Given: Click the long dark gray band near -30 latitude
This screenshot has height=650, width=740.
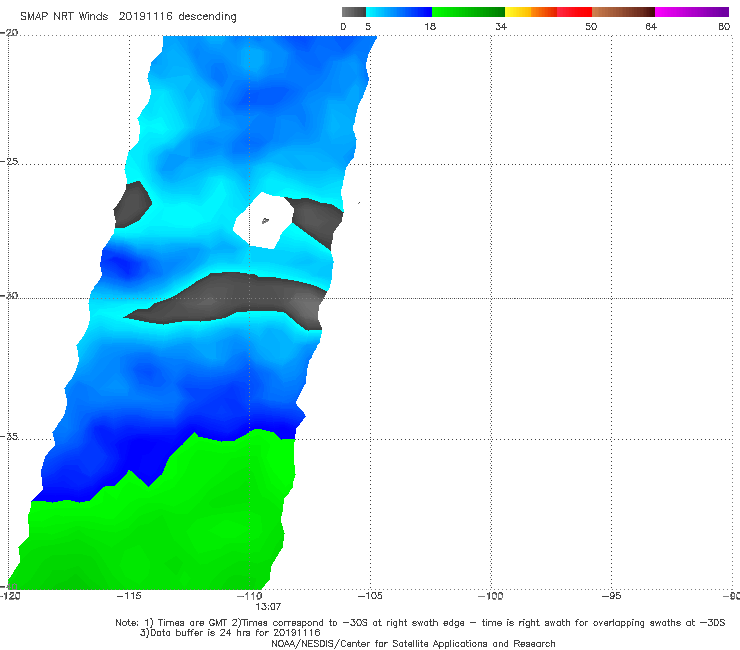Looking at the screenshot, I should 226,300.
